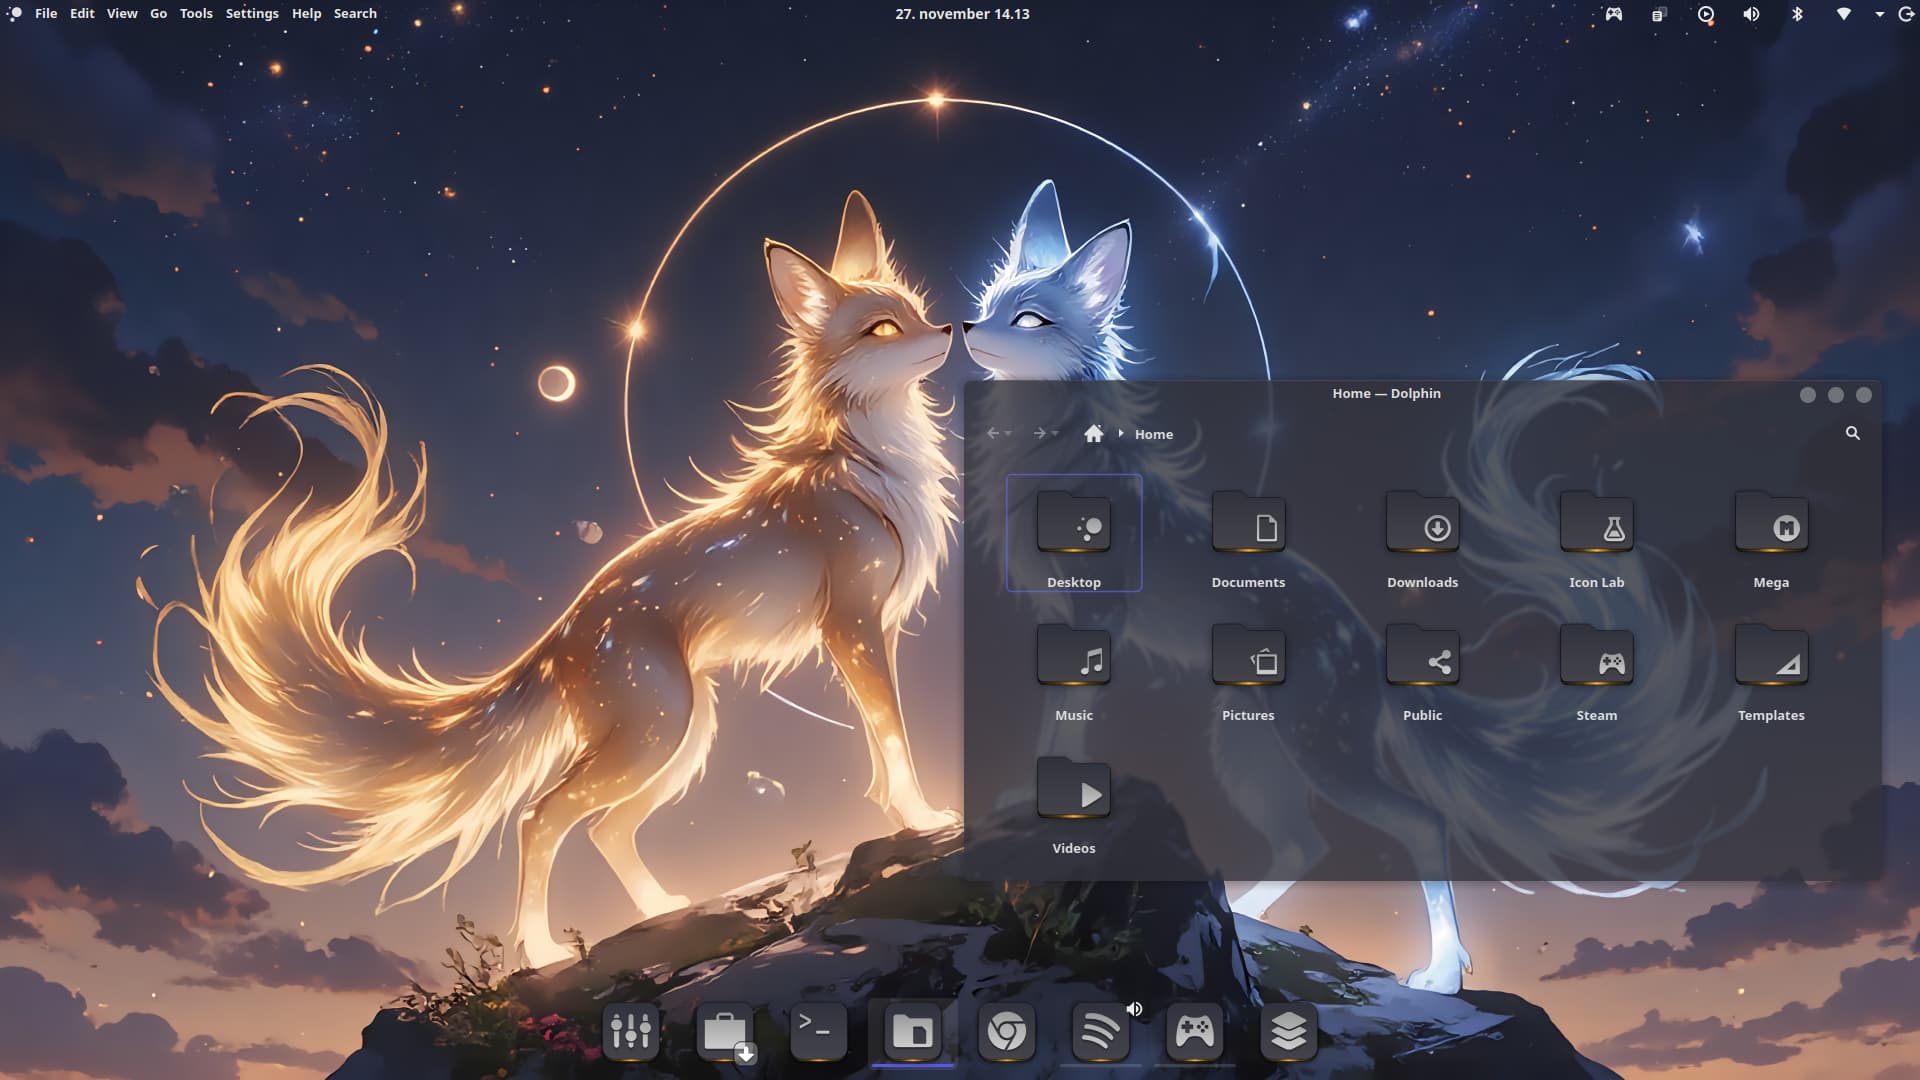Open the View menu
The height and width of the screenshot is (1080, 1920).
122,14
